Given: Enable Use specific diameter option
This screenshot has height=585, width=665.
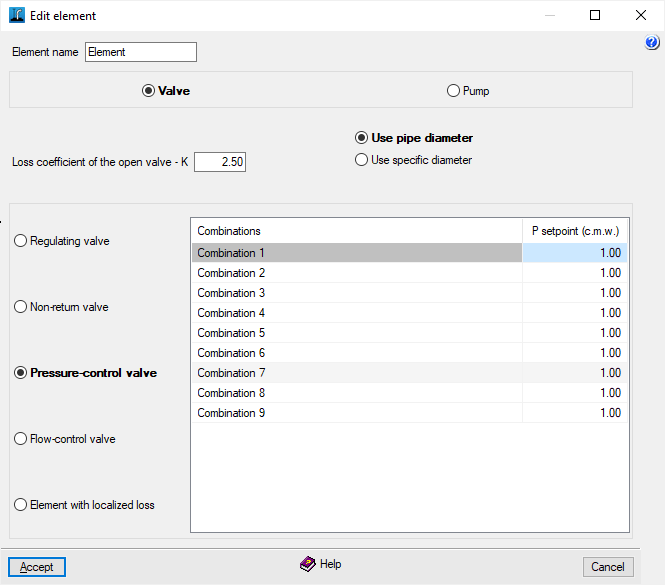Looking at the screenshot, I should pyautogui.click(x=362, y=160).
